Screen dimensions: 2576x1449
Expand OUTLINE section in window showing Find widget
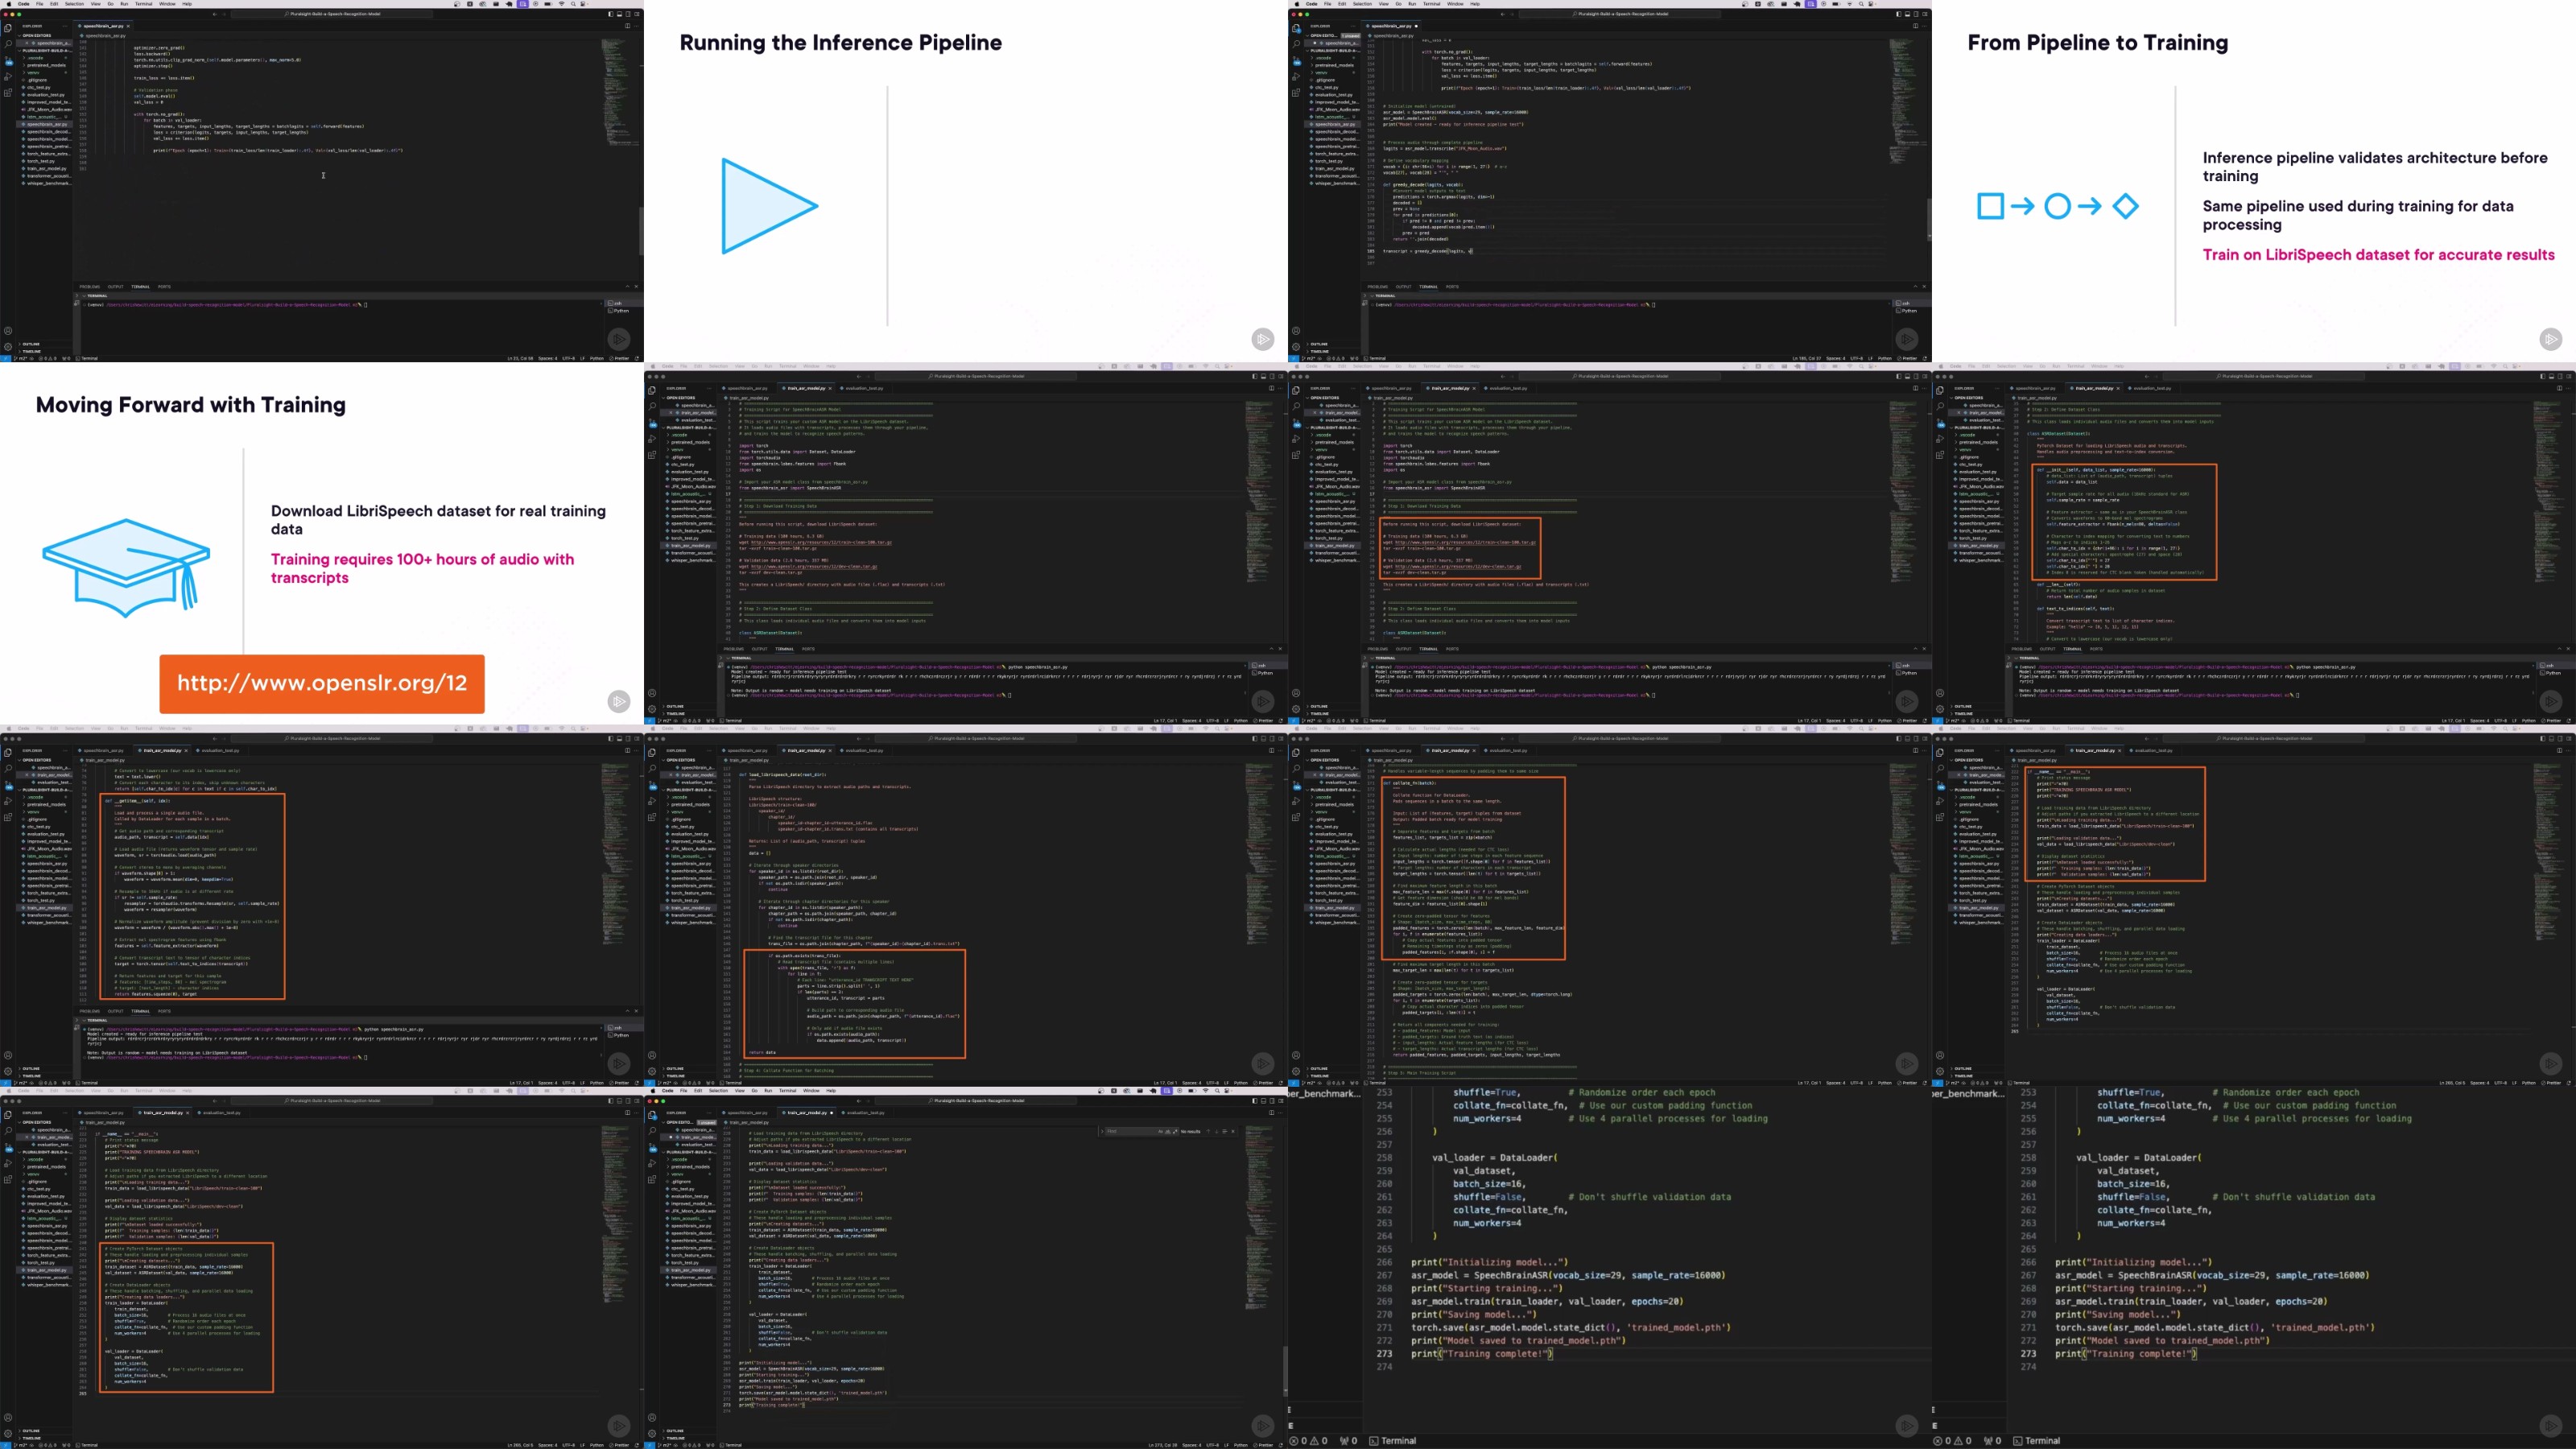coord(675,1430)
